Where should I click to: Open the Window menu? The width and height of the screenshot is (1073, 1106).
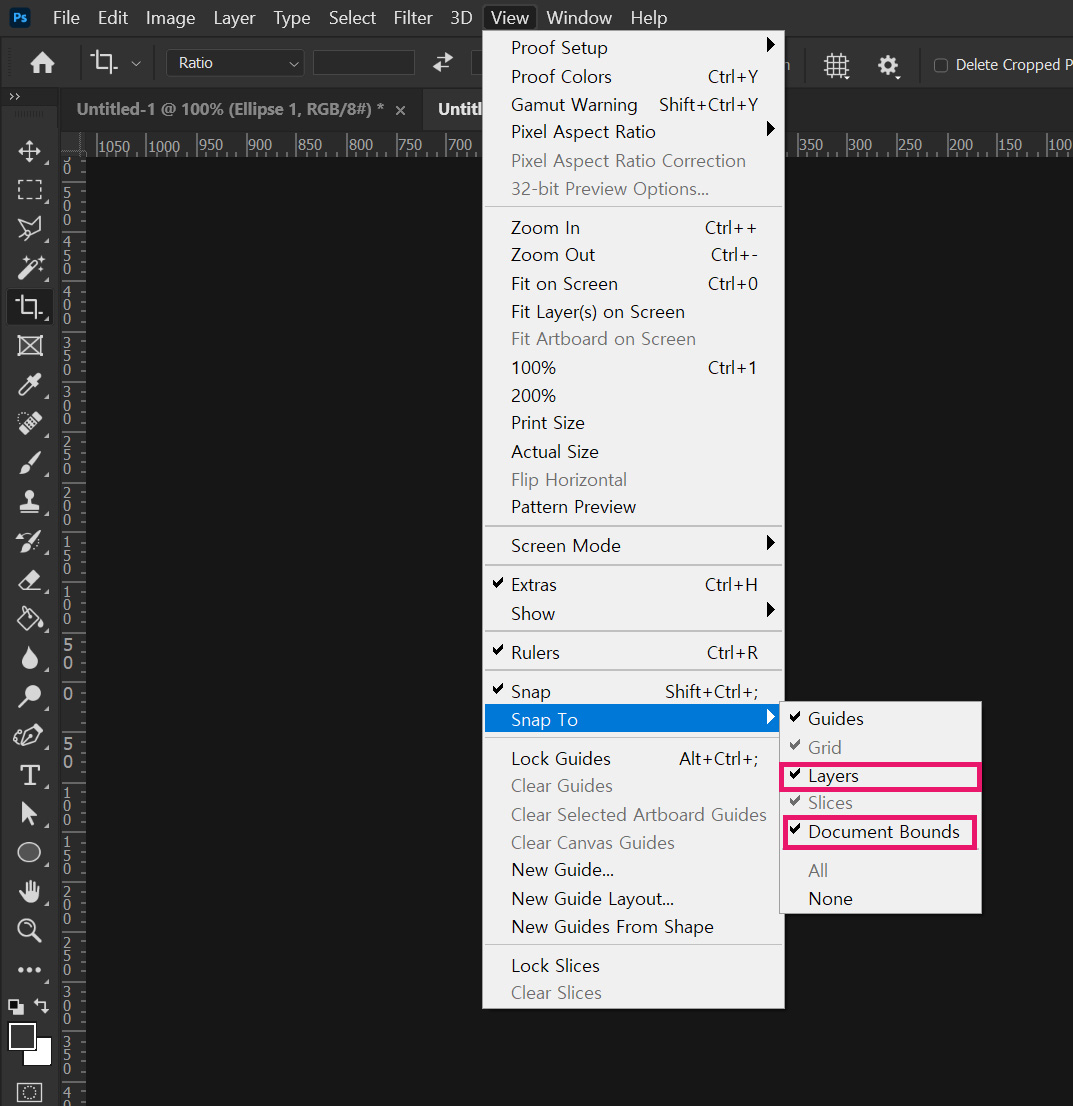click(579, 18)
